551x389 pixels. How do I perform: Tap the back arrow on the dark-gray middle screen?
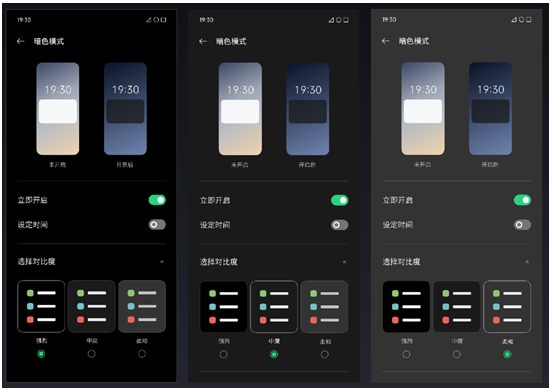point(203,41)
